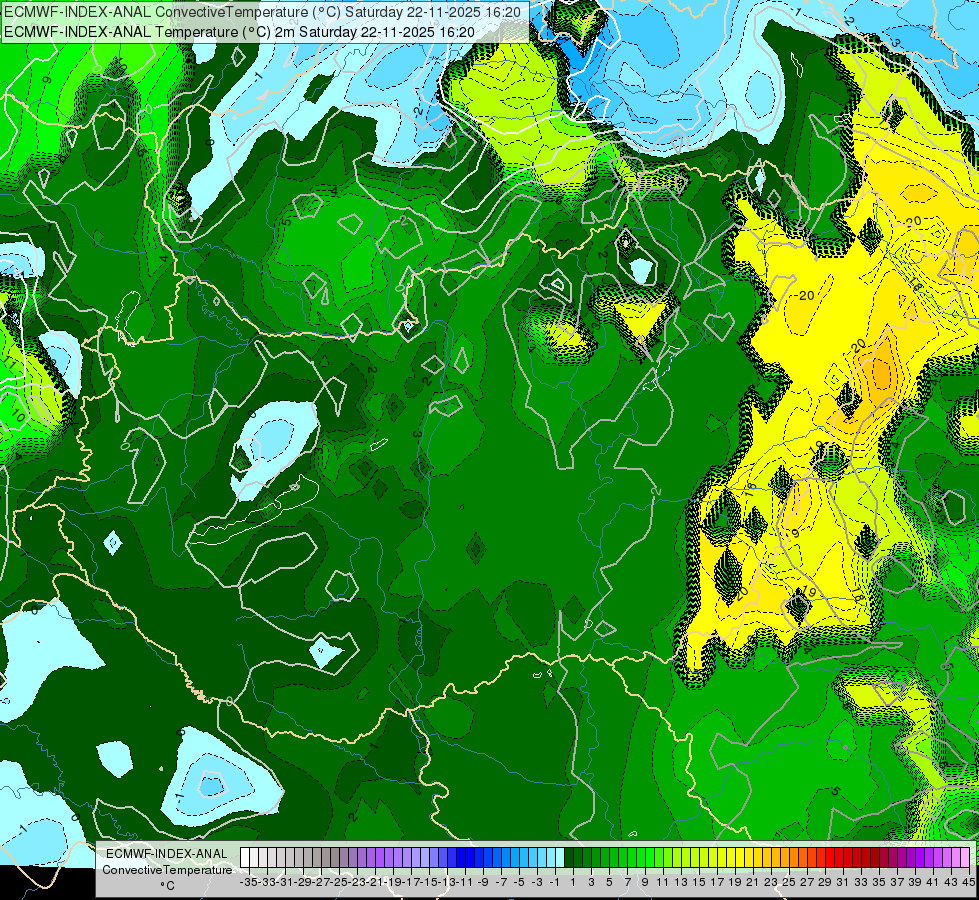The height and width of the screenshot is (900, 979).
Task: Select the bright green swatch above value 9
Action: [x=641, y=857]
